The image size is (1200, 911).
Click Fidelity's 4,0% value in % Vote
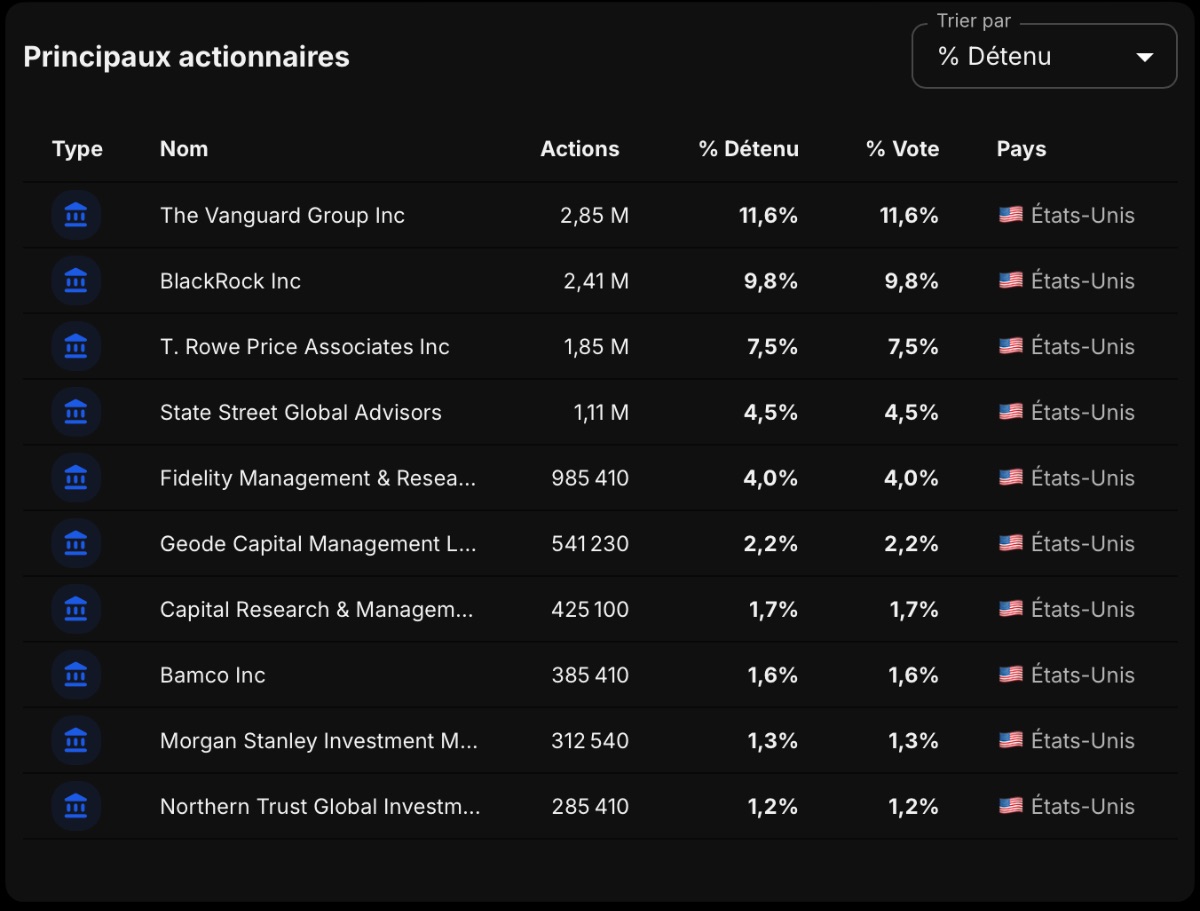pyautogui.click(x=912, y=478)
